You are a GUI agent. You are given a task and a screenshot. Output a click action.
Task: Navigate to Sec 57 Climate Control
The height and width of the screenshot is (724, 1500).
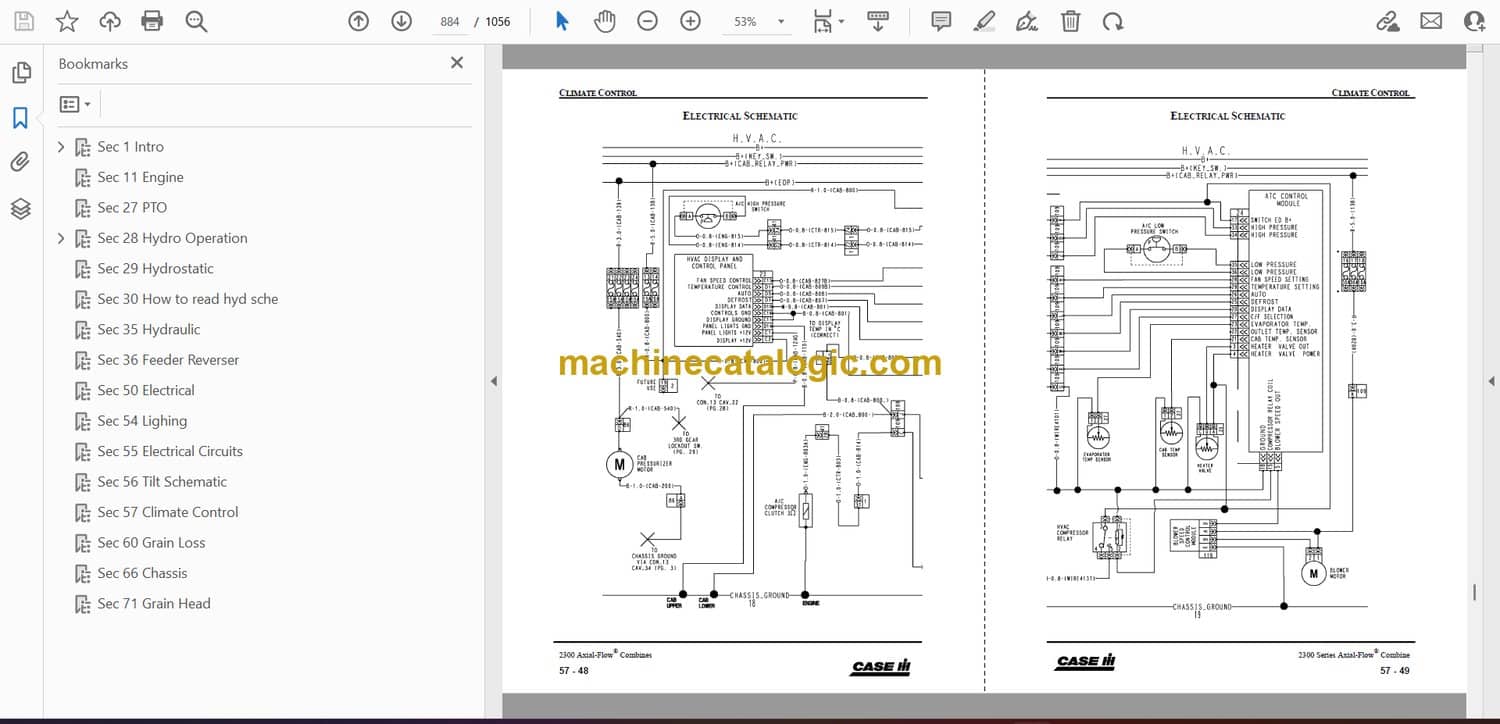(168, 513)
